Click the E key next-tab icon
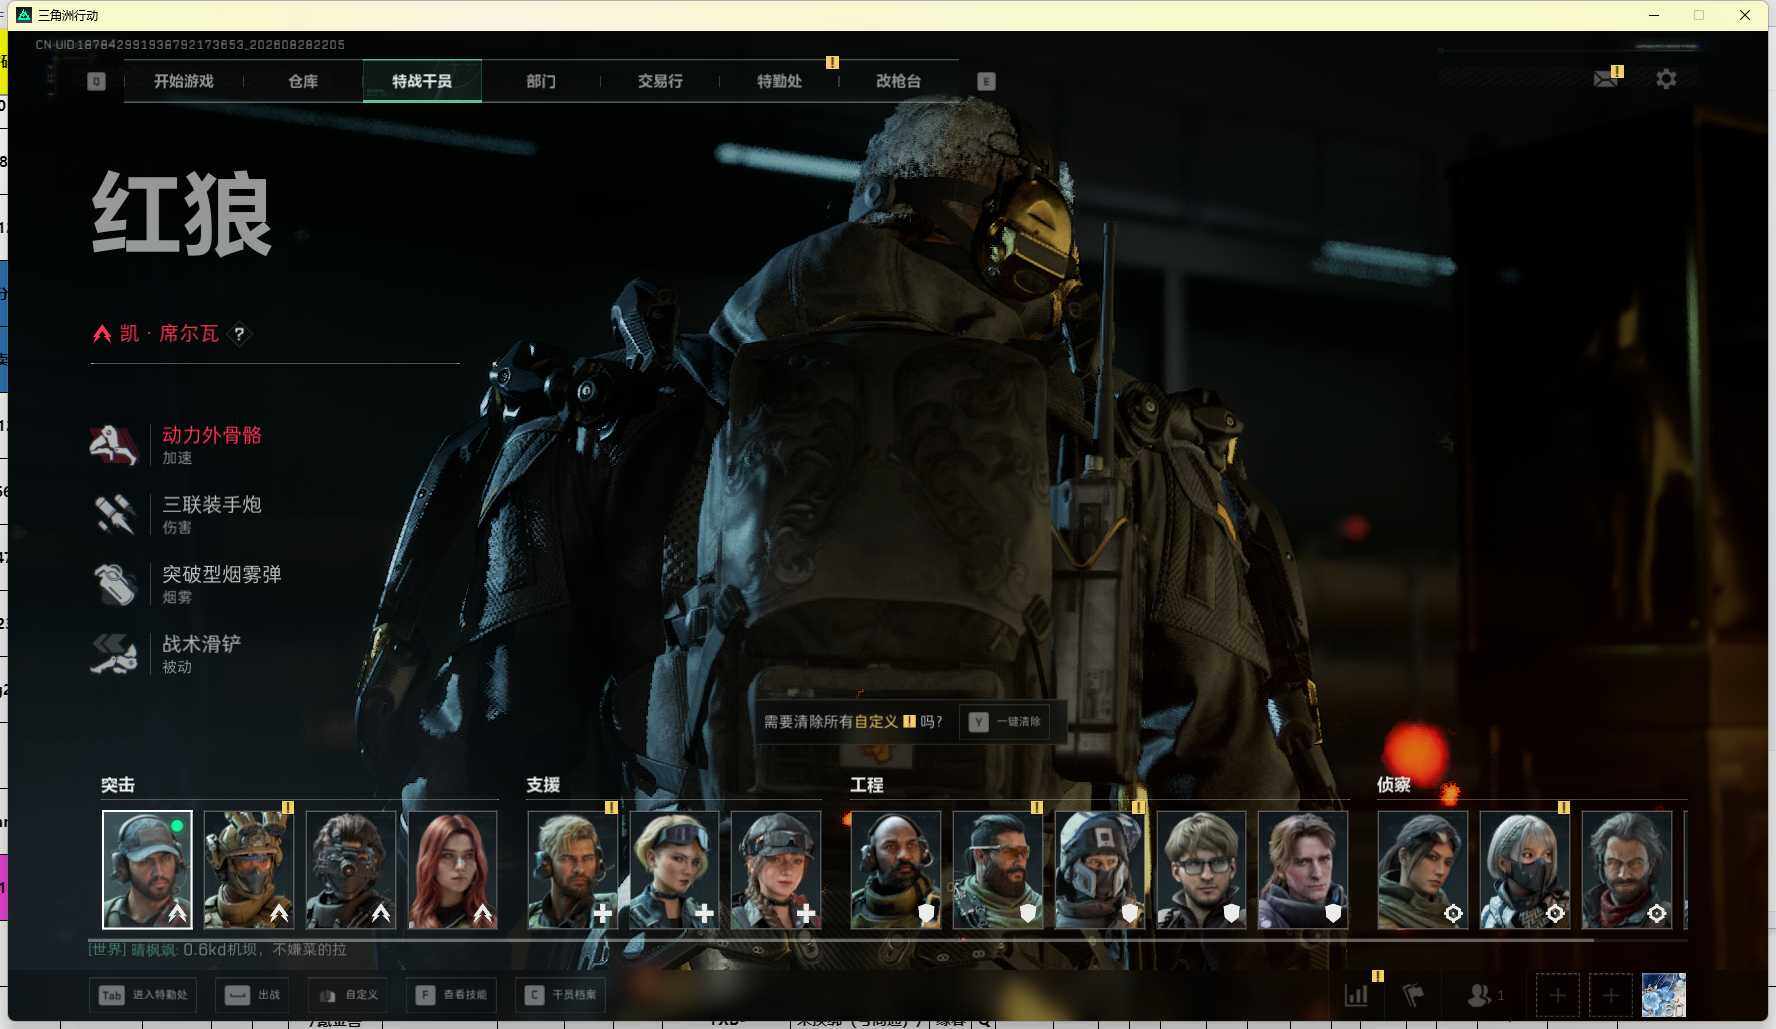The image size is (1776, 1029). click(986, 81)
